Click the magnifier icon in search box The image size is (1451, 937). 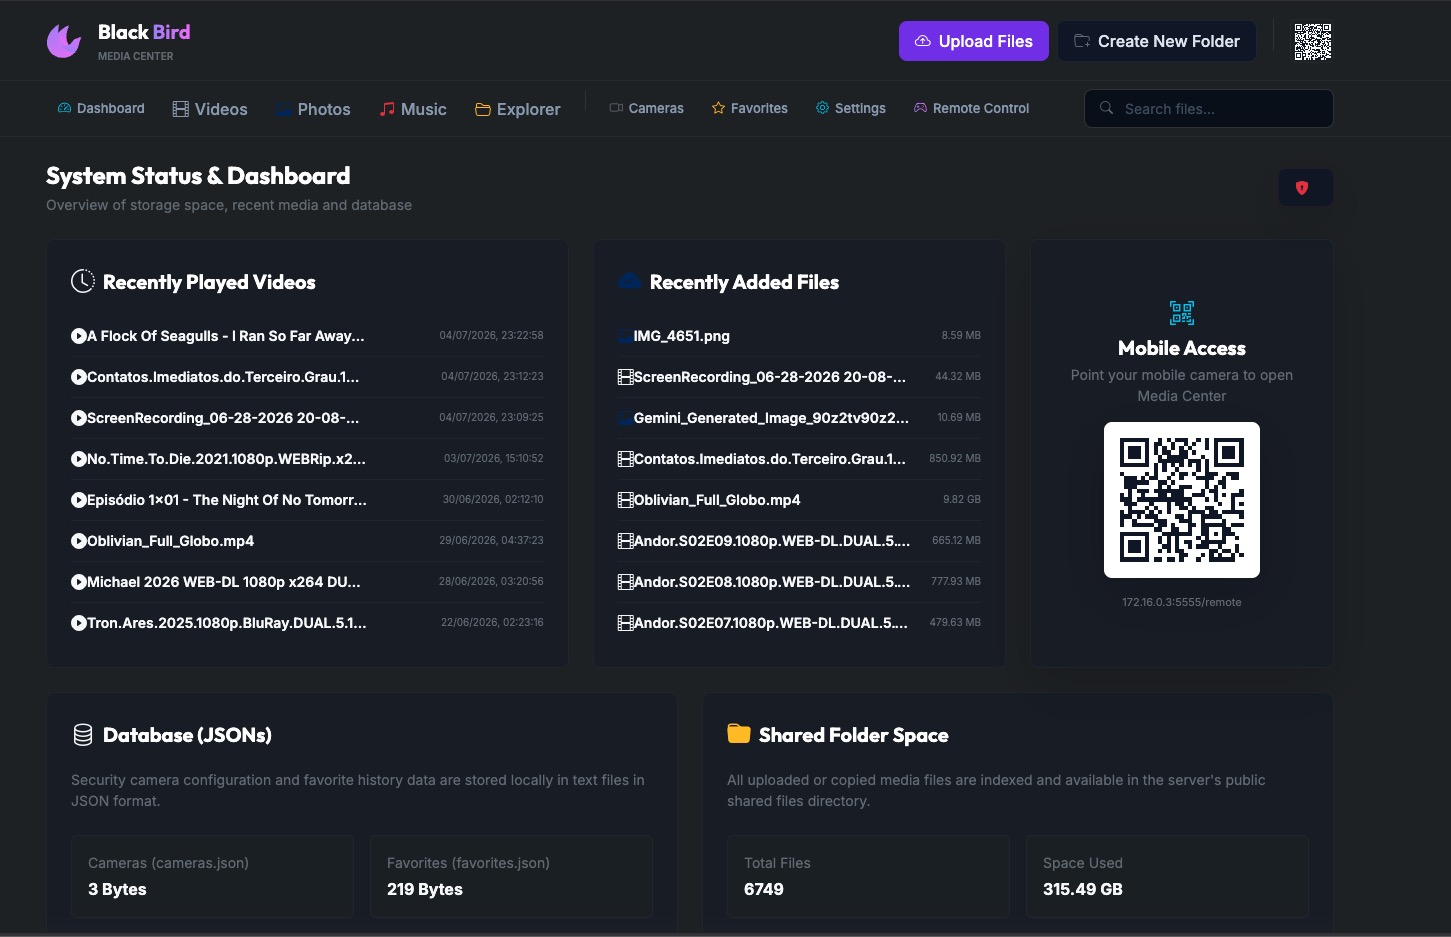coord(1106,108)
